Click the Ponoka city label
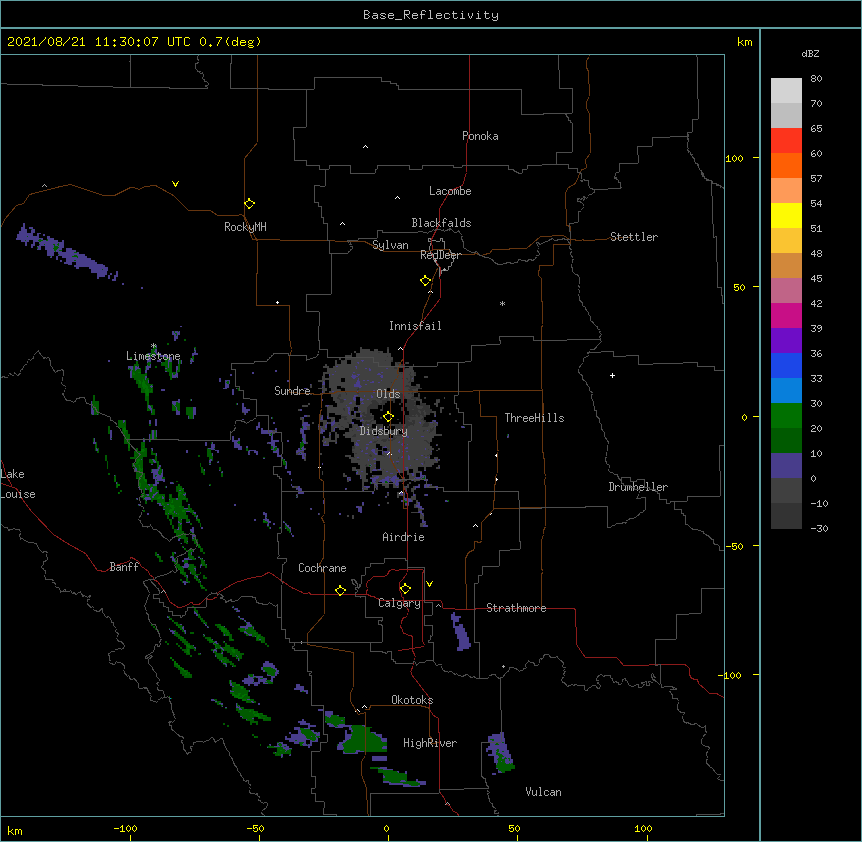Viewport: 862px width, 842px height. click(x=480, y=136)
